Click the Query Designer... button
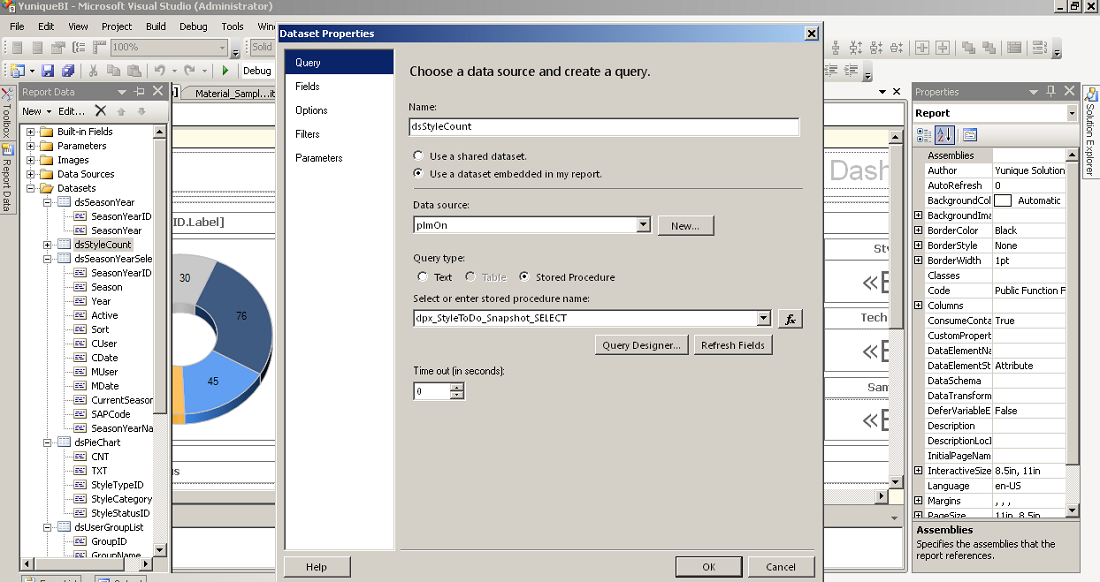The height and width of the screenshot is (582, 1100). pos(641,345)
